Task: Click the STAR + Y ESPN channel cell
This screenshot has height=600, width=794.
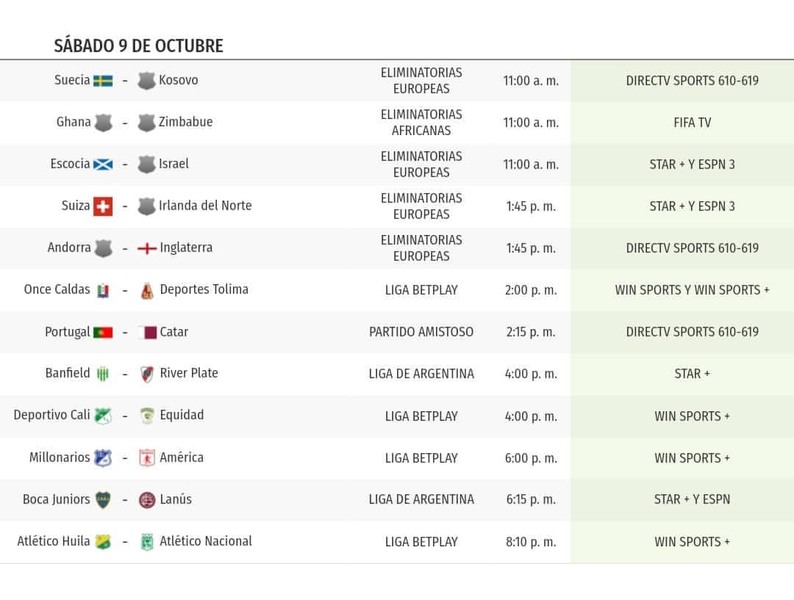Action: (692, 499)
